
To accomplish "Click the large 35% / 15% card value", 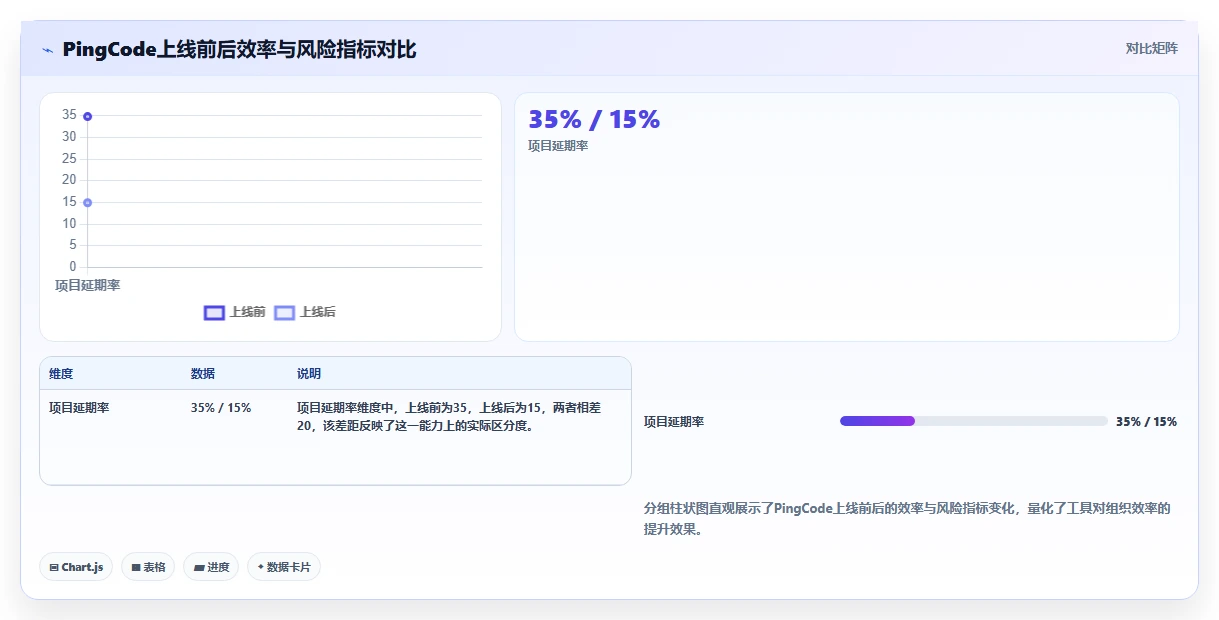I will (x=594, y=119).
